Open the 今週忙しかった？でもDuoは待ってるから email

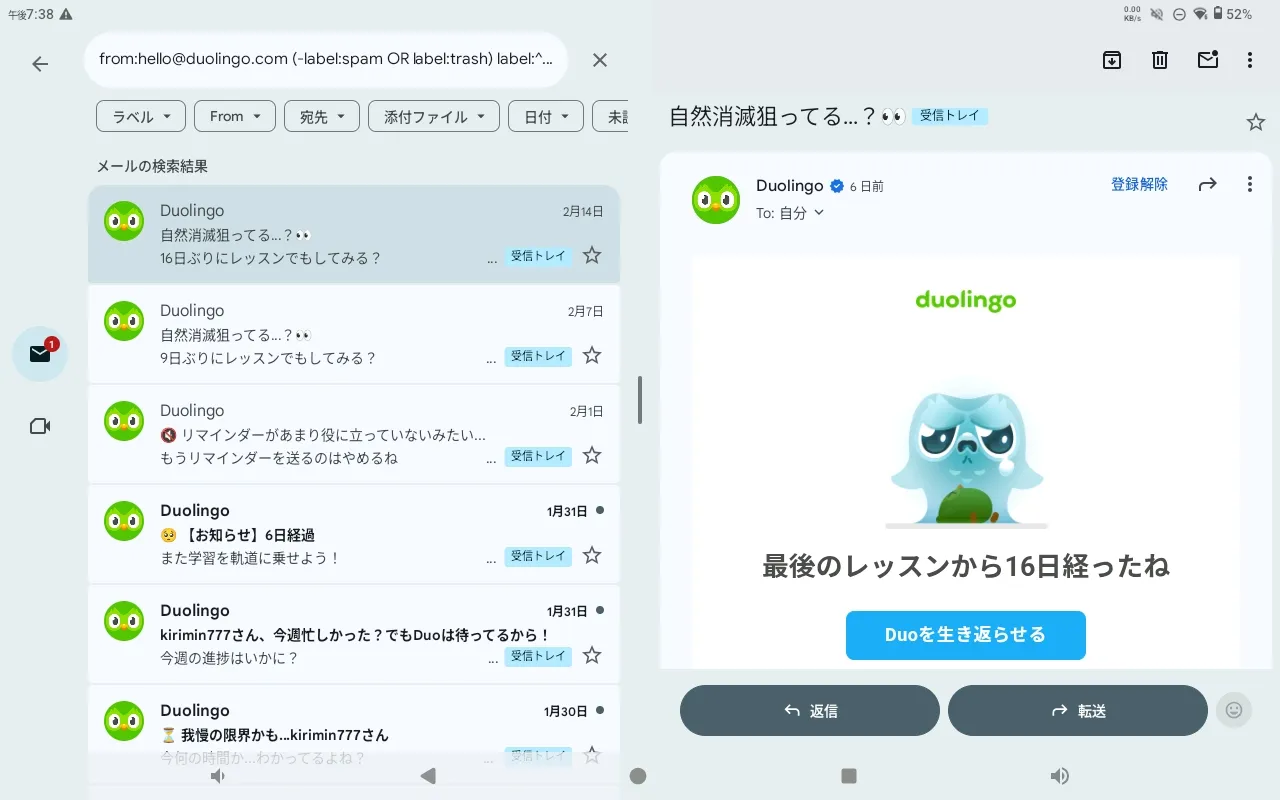(x=354, y=634)
